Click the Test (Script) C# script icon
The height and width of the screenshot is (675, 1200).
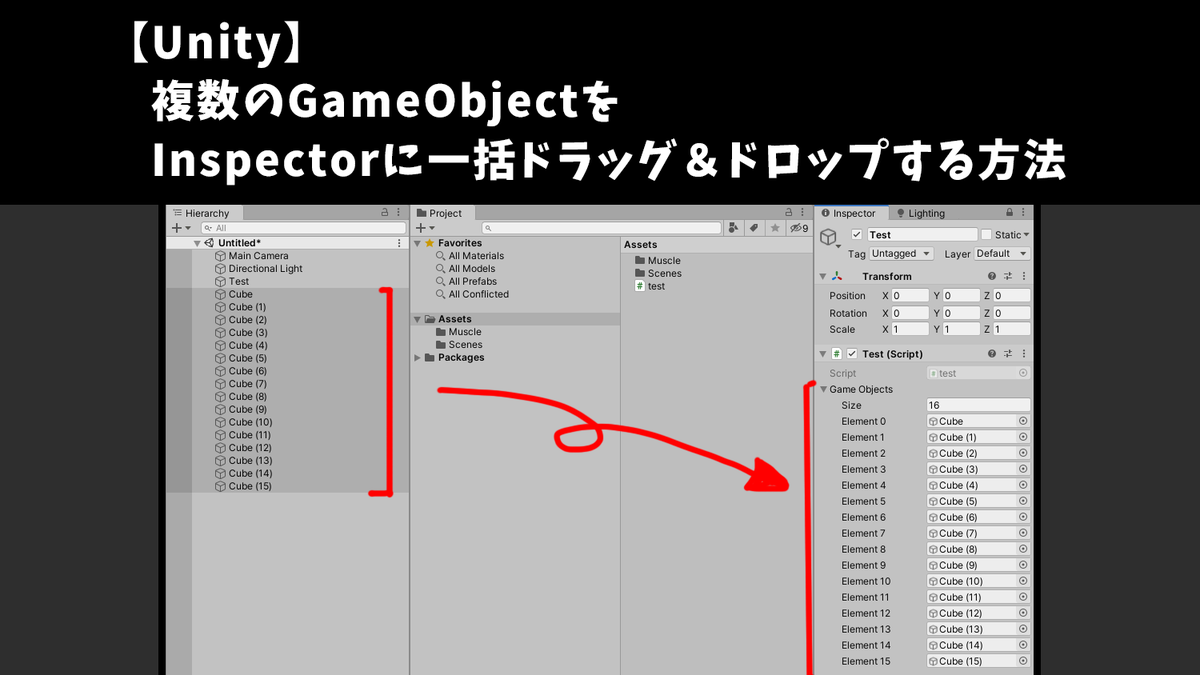click(836, 352)
